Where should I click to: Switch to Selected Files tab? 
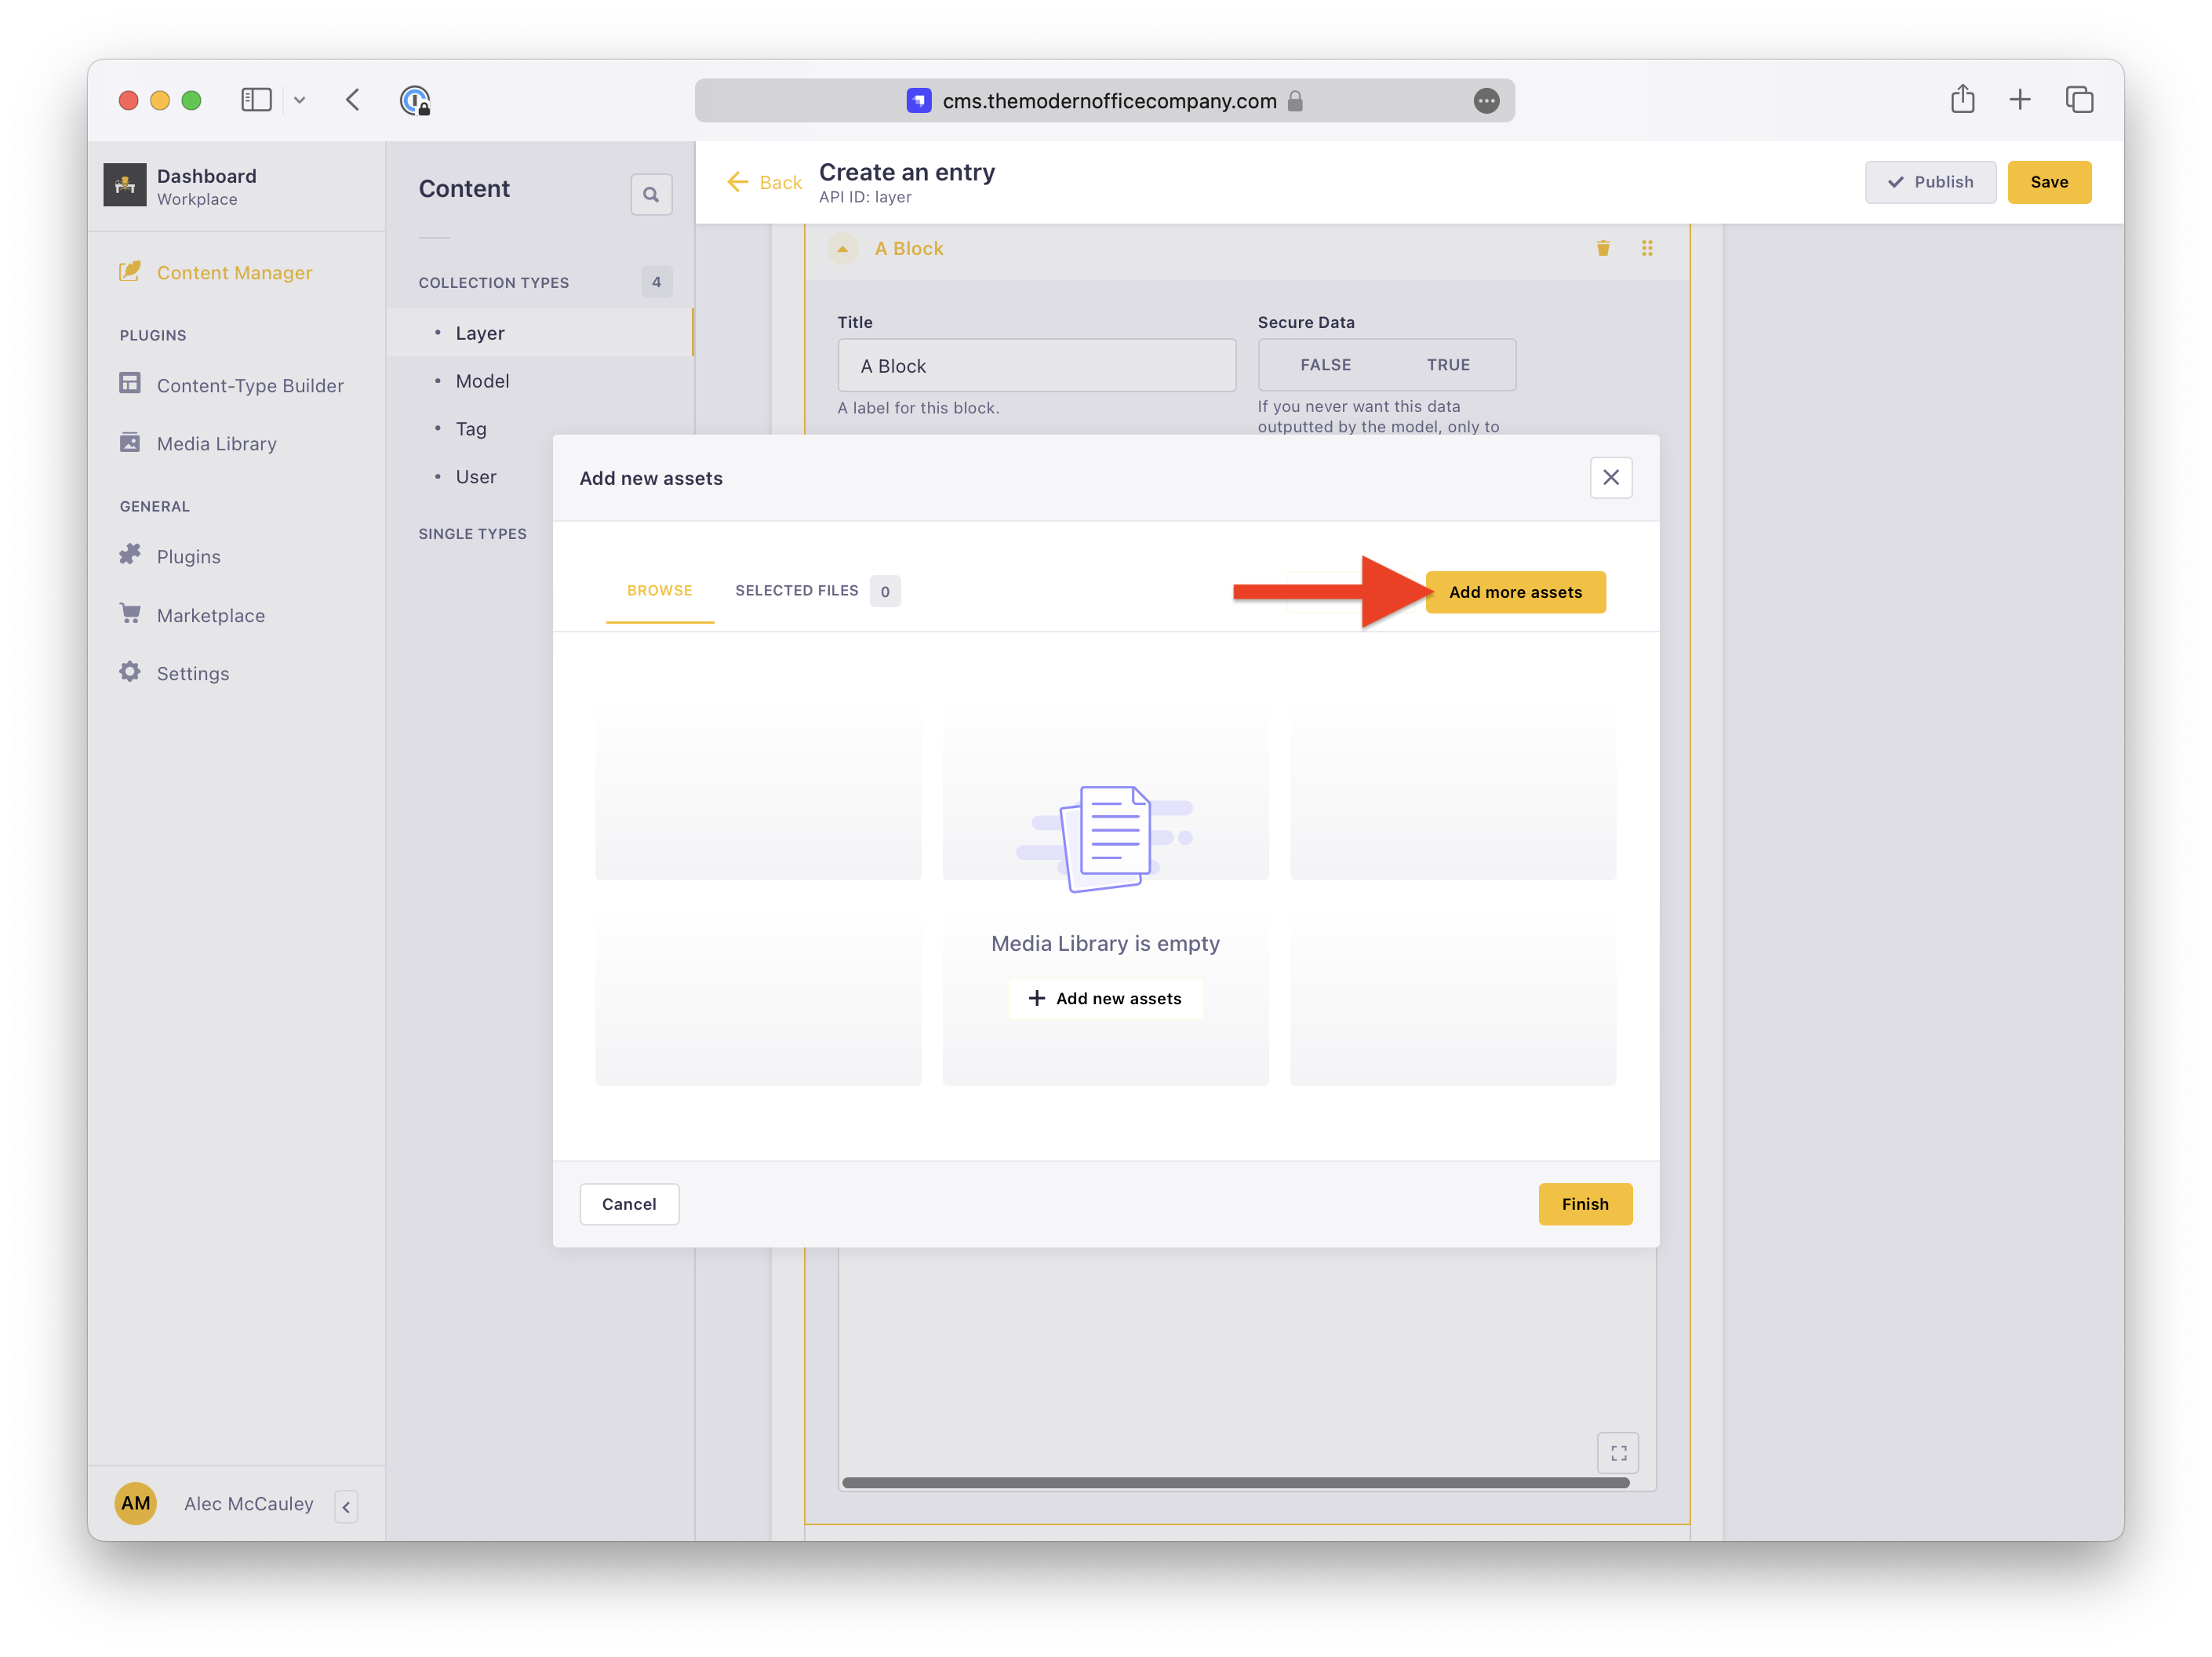[x=797, y=591]
